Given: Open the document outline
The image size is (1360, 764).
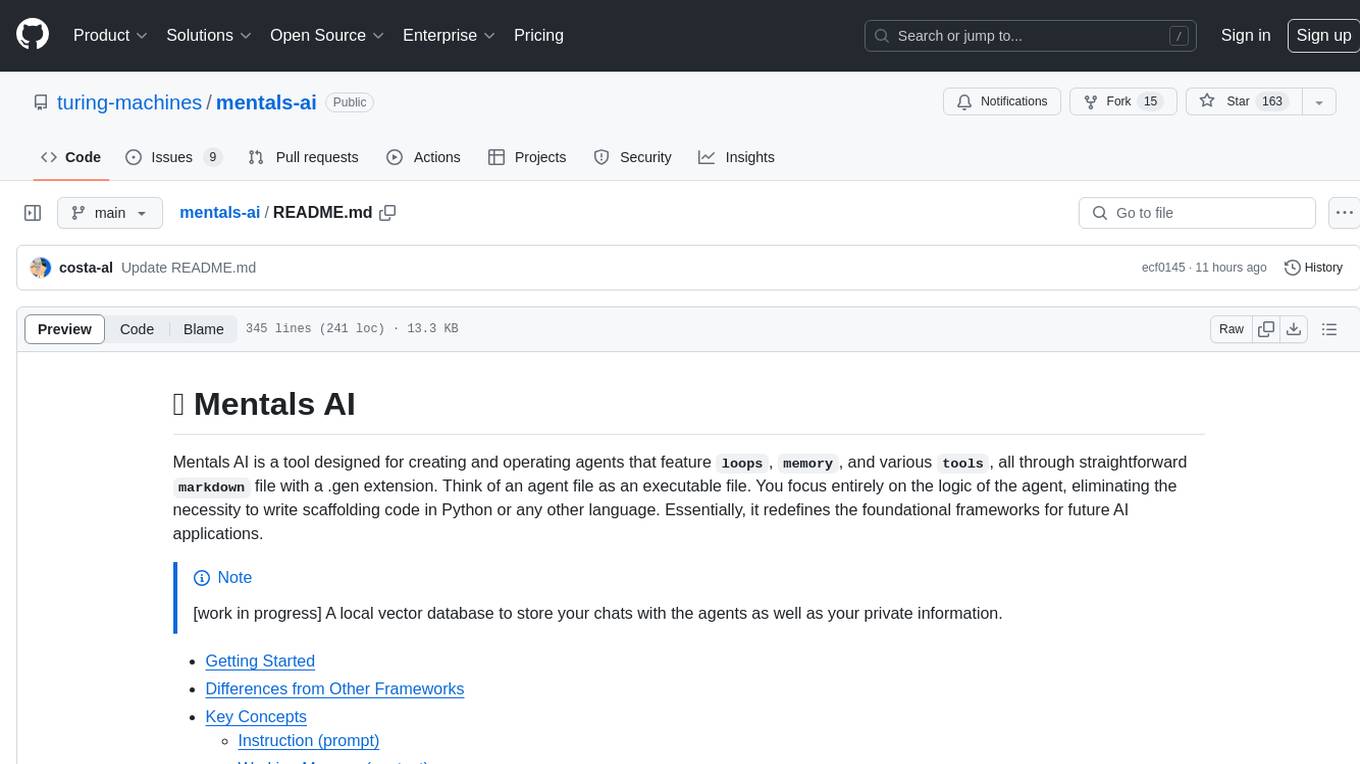Looking at the screenshot, I should point(1329,329).
